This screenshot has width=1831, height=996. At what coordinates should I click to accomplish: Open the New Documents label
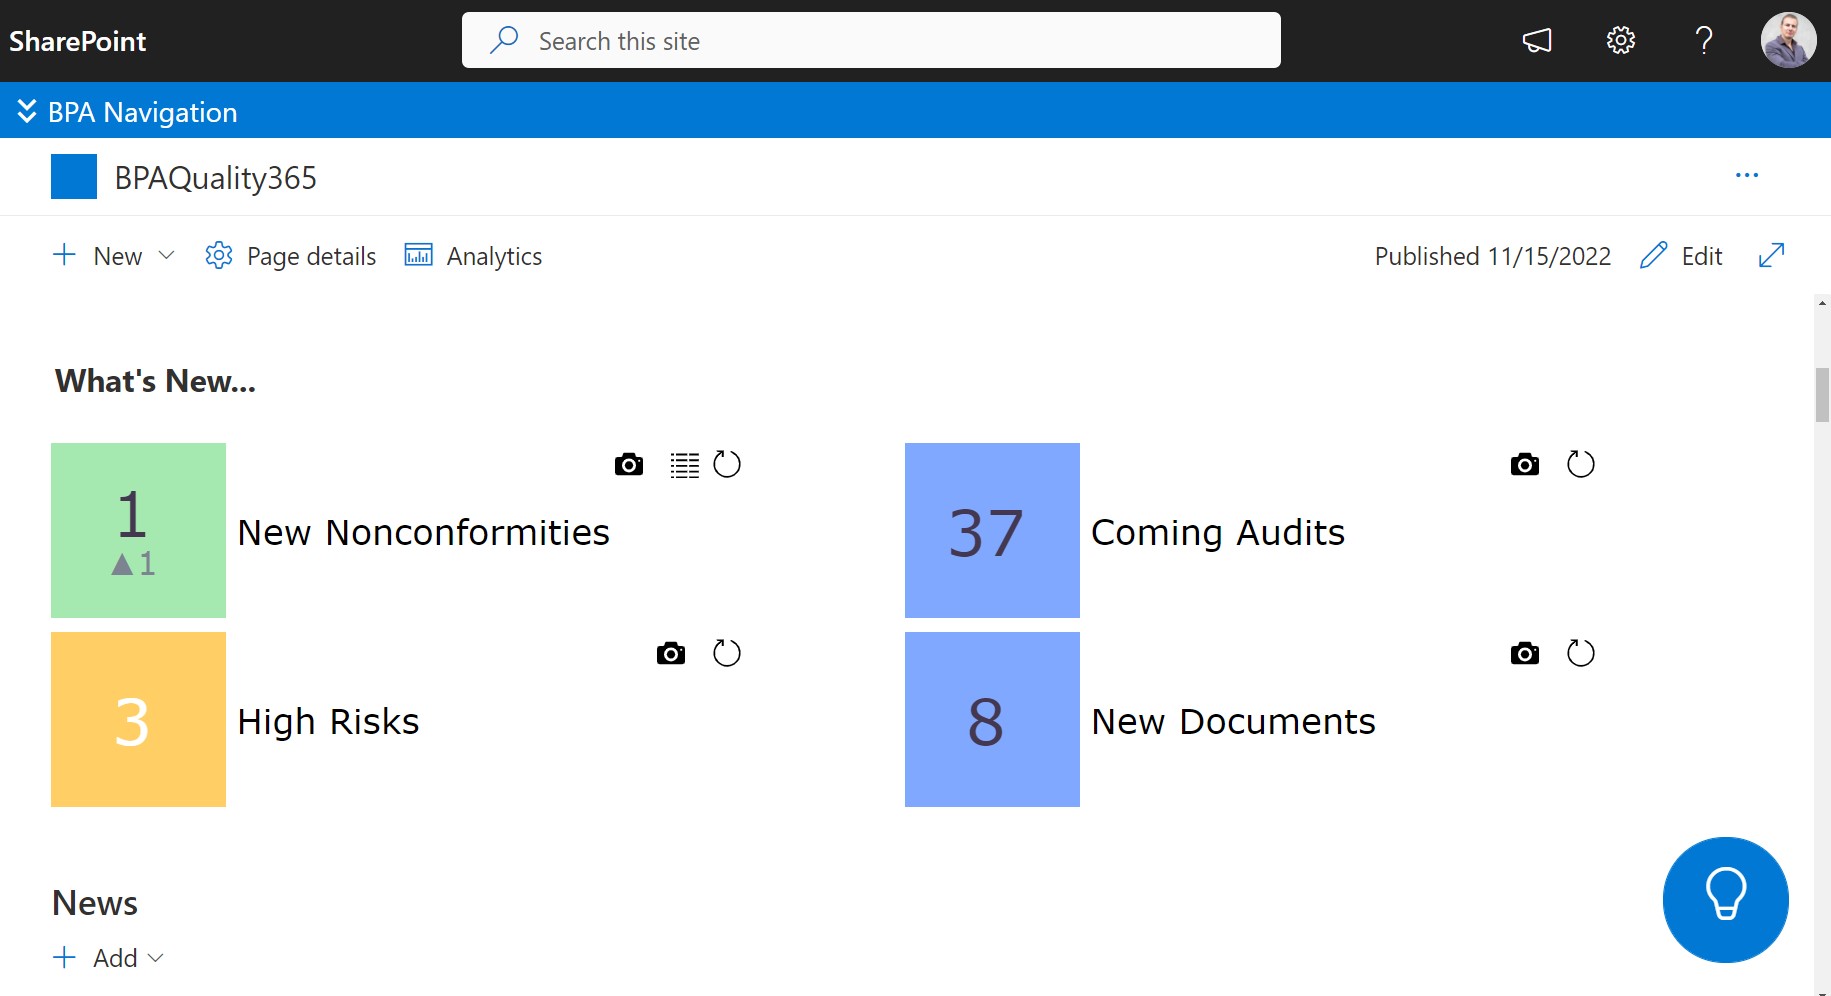click(x=1234, y=721)
